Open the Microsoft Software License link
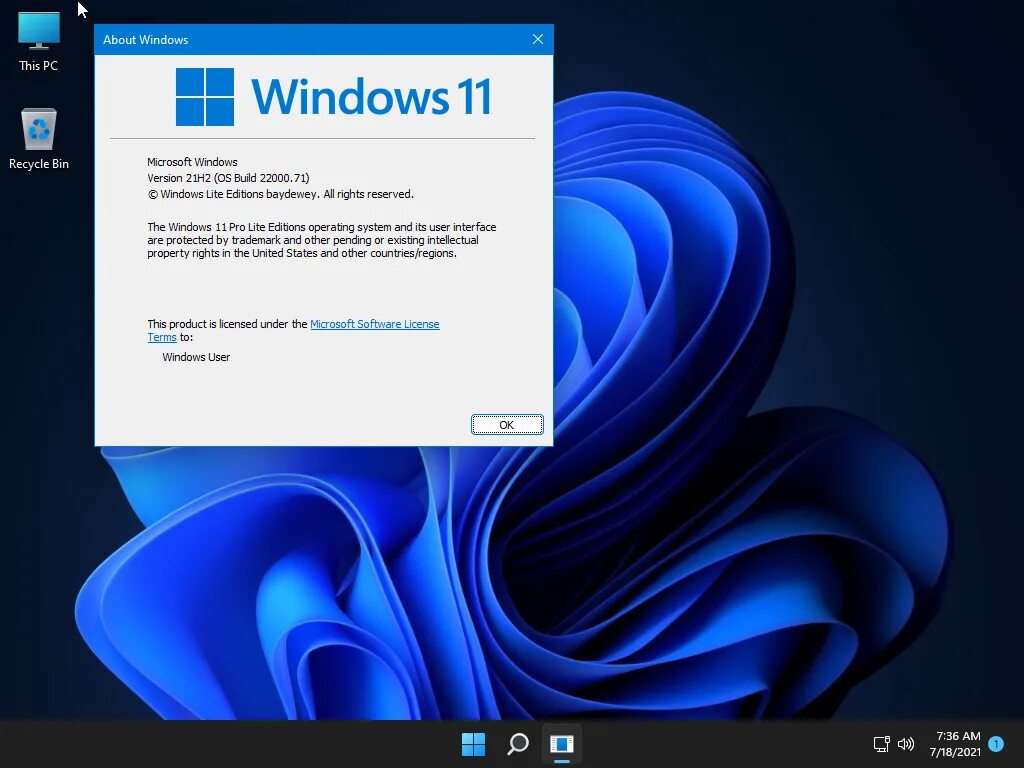Viewport: 1024px width, 768px height. pyautogui.click(x=375, y=324)
